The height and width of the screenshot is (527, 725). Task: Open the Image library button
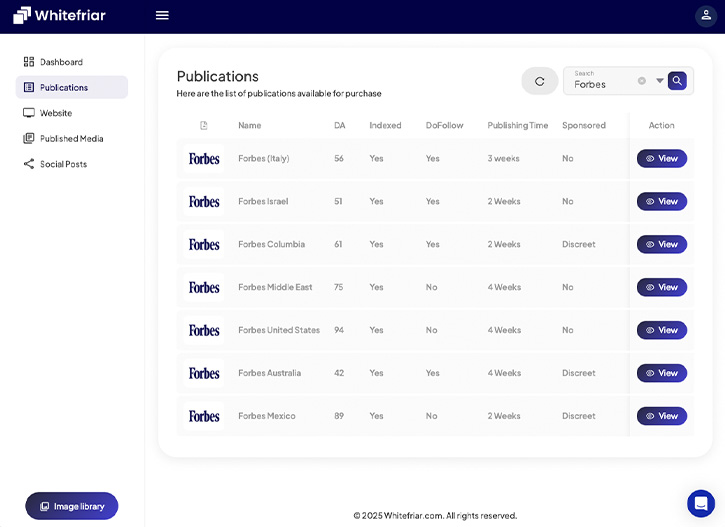(72, 506)
